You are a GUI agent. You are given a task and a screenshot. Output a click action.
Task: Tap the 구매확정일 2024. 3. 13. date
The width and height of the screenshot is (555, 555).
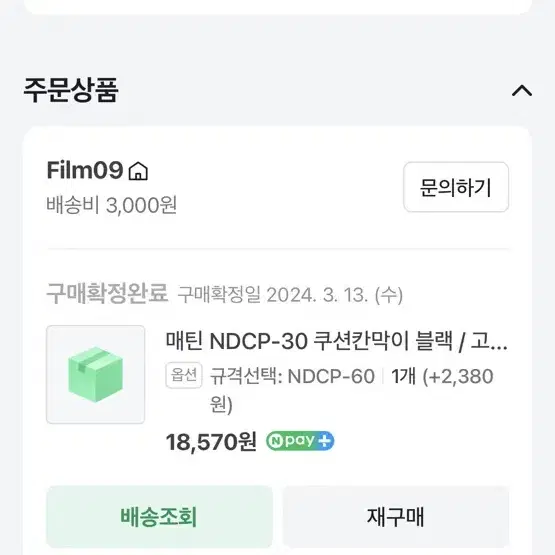pyautogui.click(x=290, y=294)
